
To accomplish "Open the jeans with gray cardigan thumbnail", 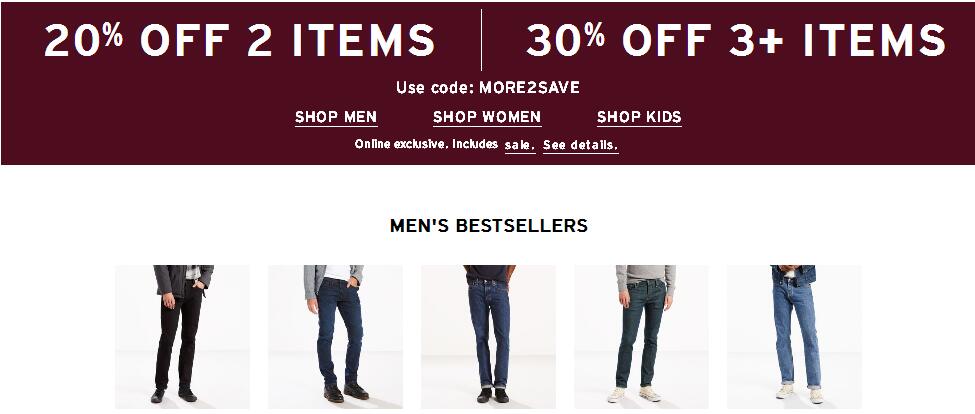I will click(335, 336).
